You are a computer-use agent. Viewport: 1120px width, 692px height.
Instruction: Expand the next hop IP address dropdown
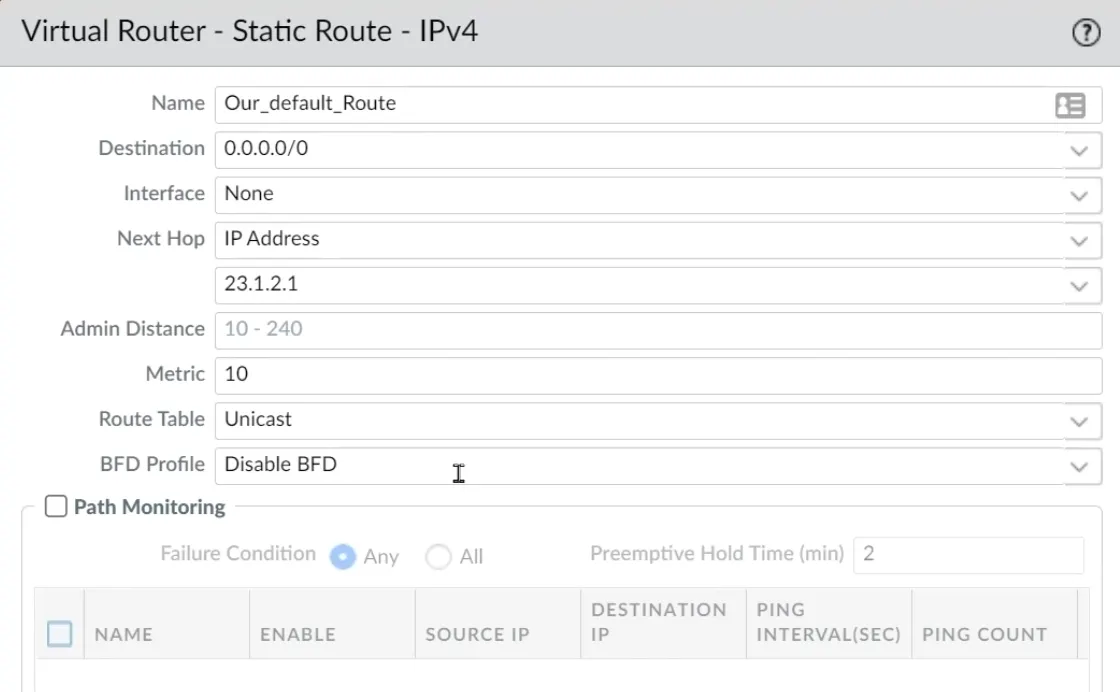point(1079,285)
